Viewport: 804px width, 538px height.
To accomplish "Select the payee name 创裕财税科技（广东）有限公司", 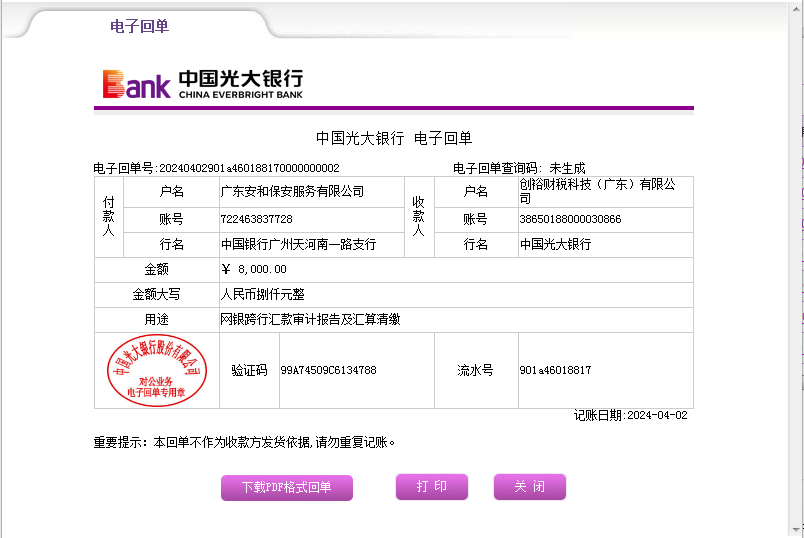I will point(597,191).
